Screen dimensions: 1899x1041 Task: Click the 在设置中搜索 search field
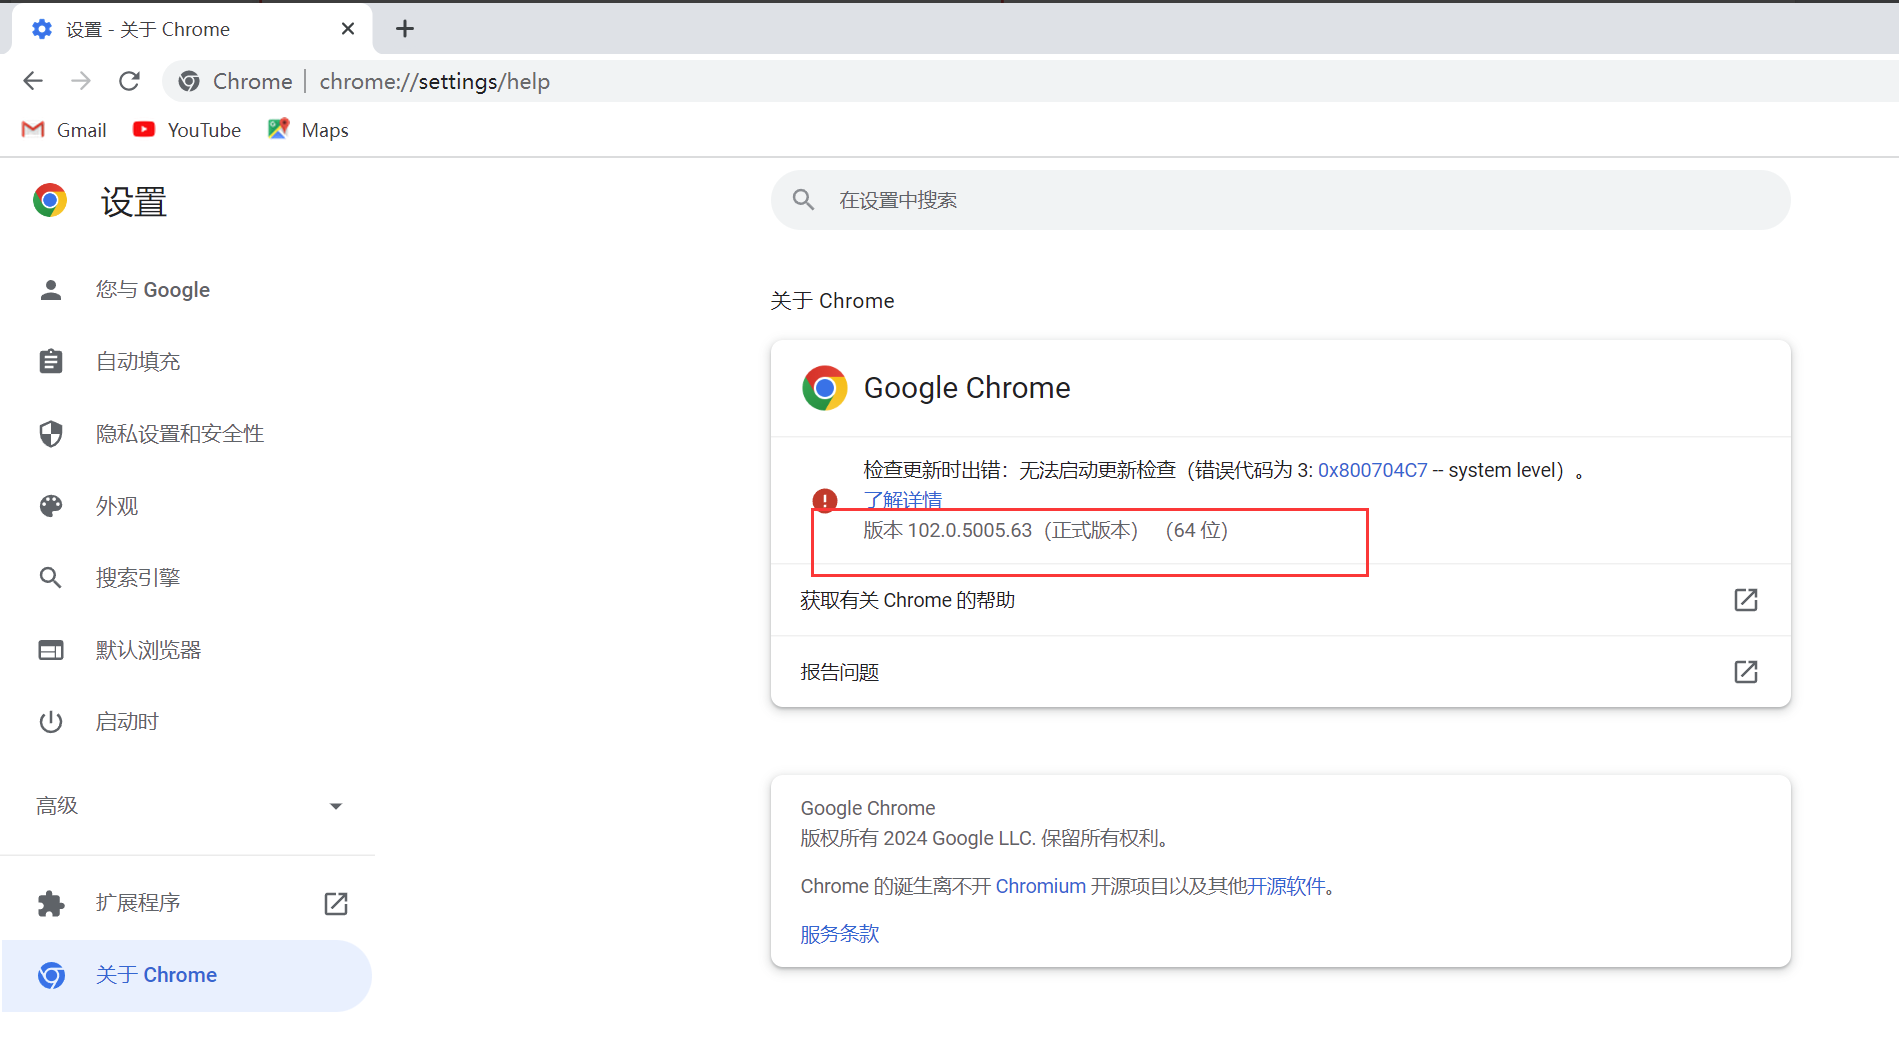click(1280, 200)
